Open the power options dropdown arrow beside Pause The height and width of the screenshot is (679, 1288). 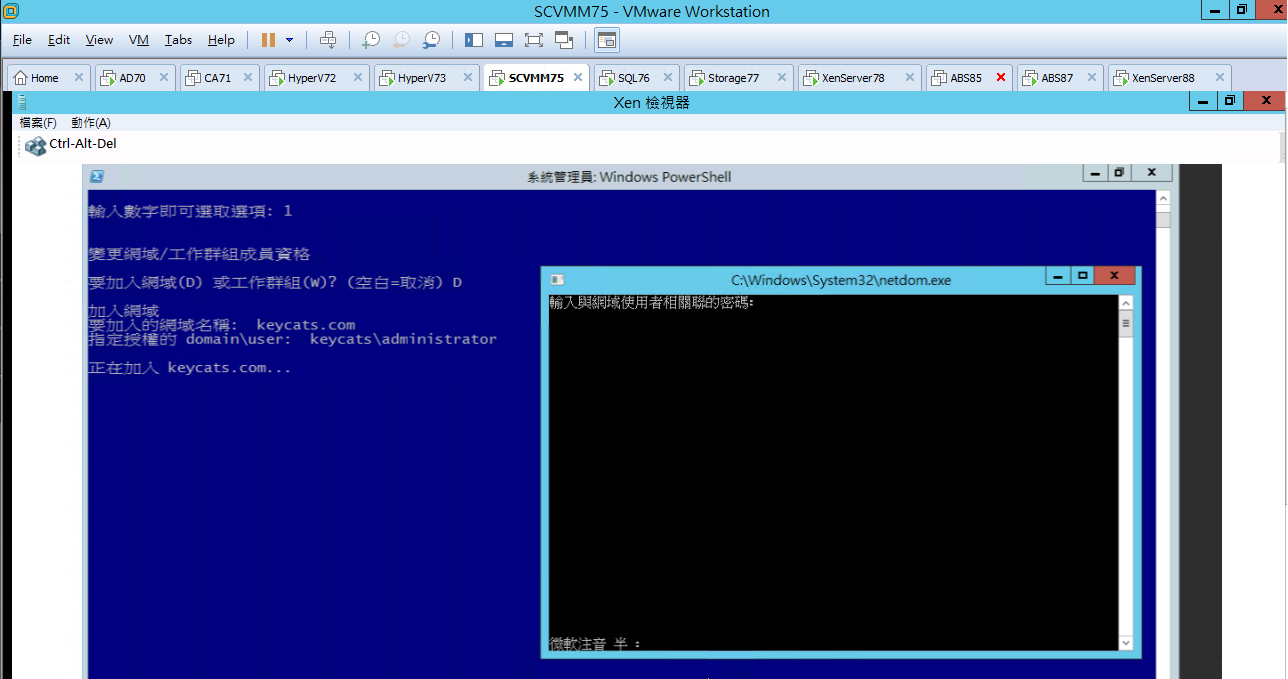tap(290, 40)
